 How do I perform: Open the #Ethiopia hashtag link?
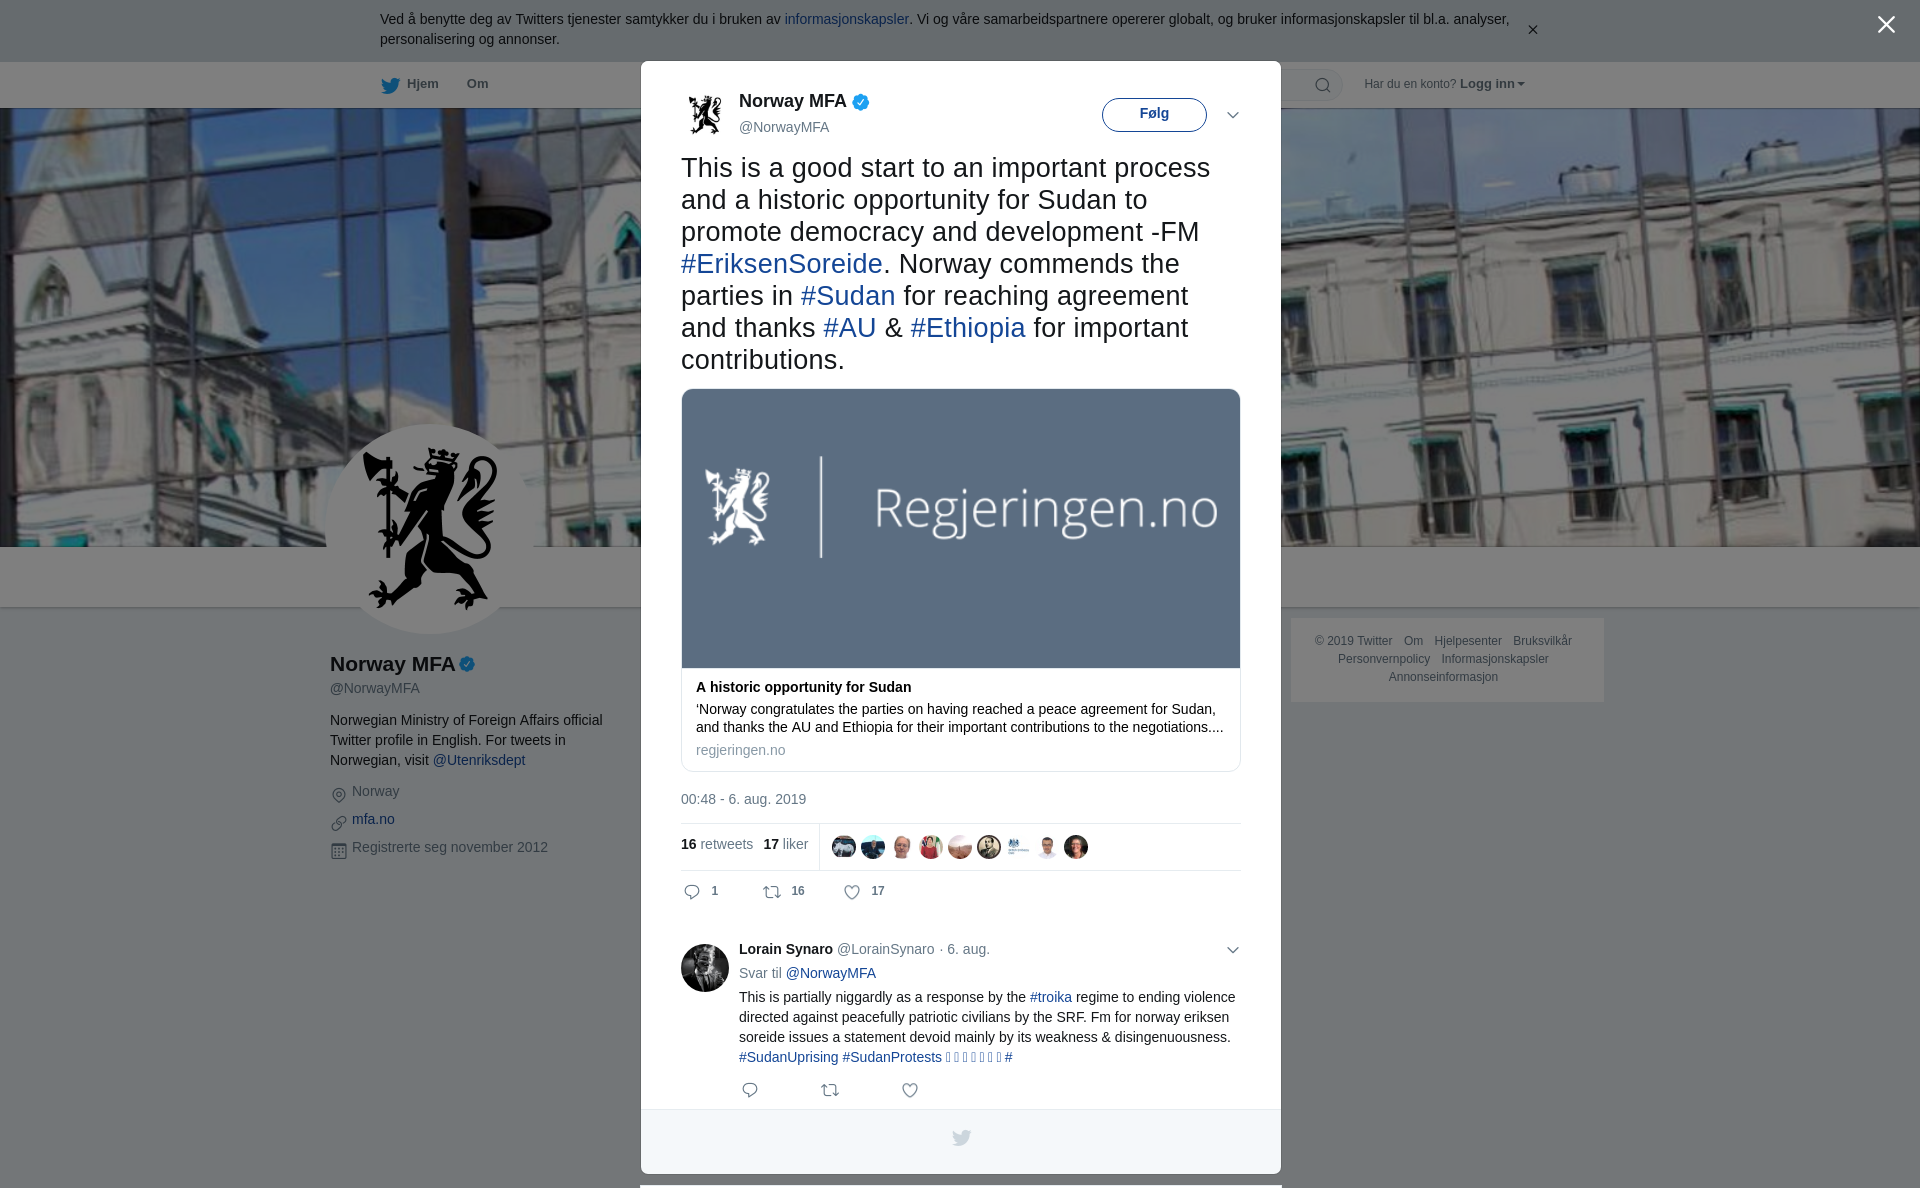(968, 328)
